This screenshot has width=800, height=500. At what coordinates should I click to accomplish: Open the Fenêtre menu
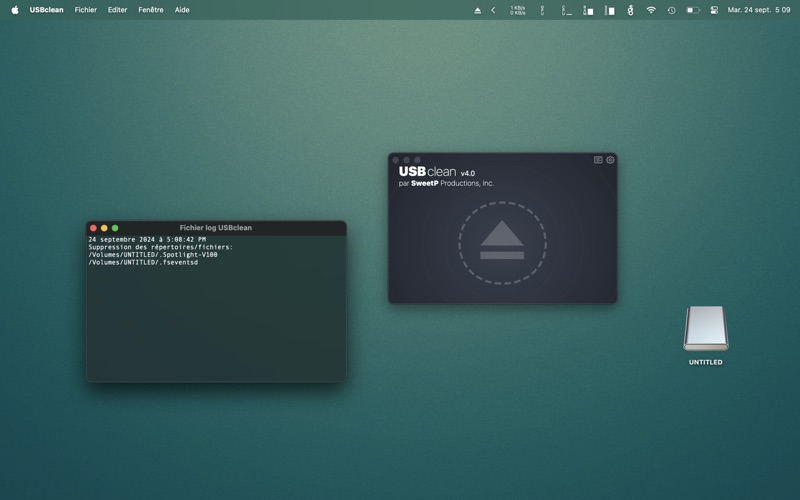coord(151,10)
